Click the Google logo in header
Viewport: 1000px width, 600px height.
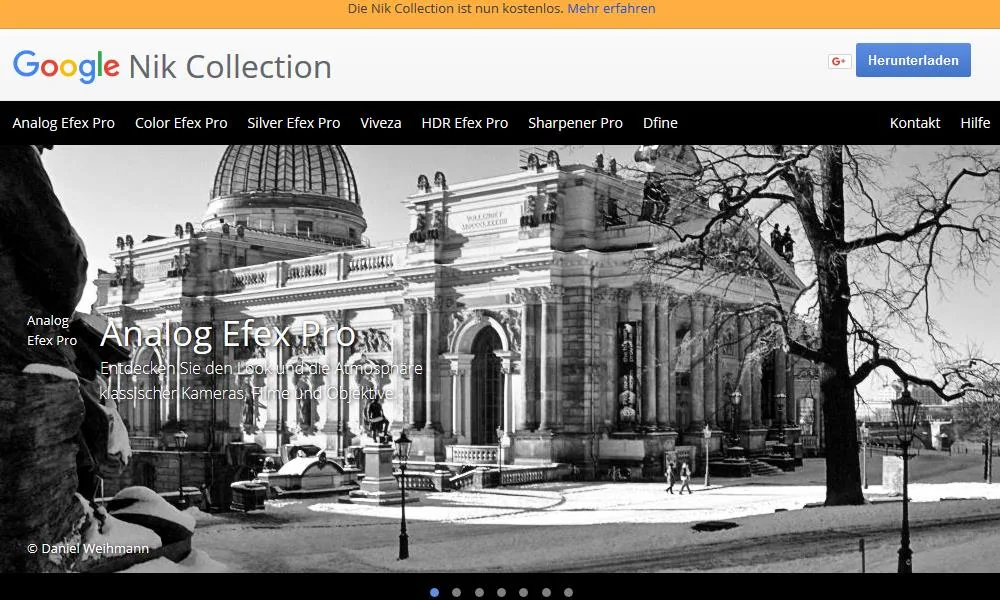pos(66,66)
